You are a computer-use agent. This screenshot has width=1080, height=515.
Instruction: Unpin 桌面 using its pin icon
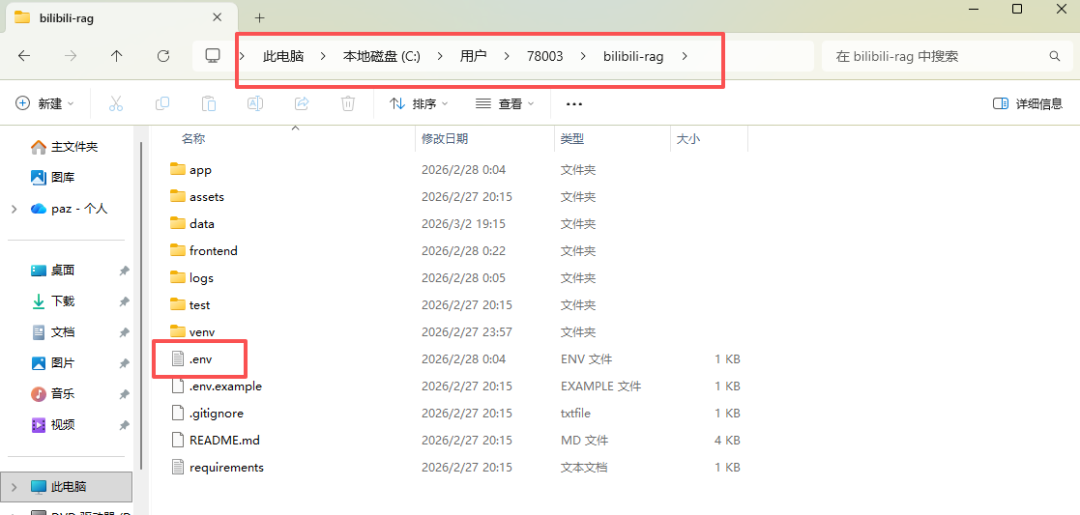click(x=123, y=271)
